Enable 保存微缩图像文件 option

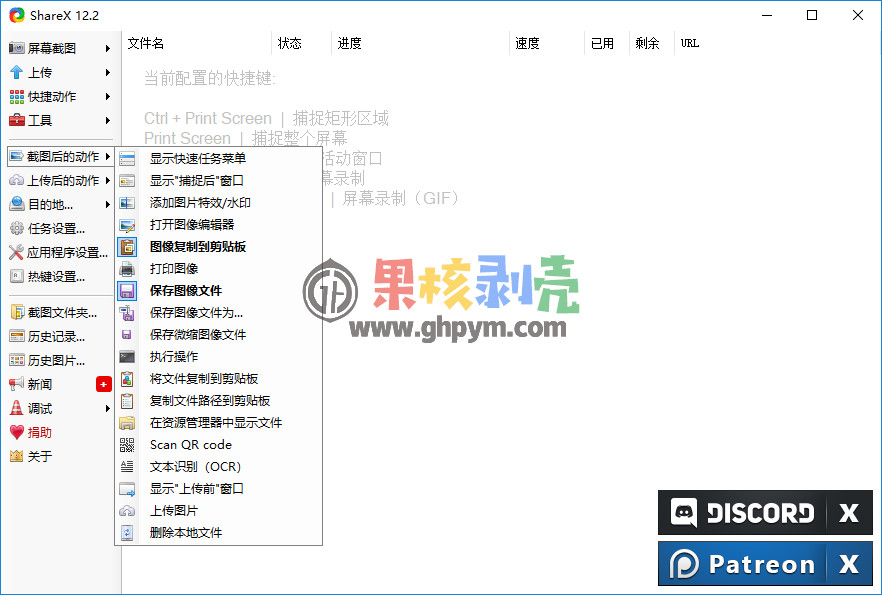218,335
